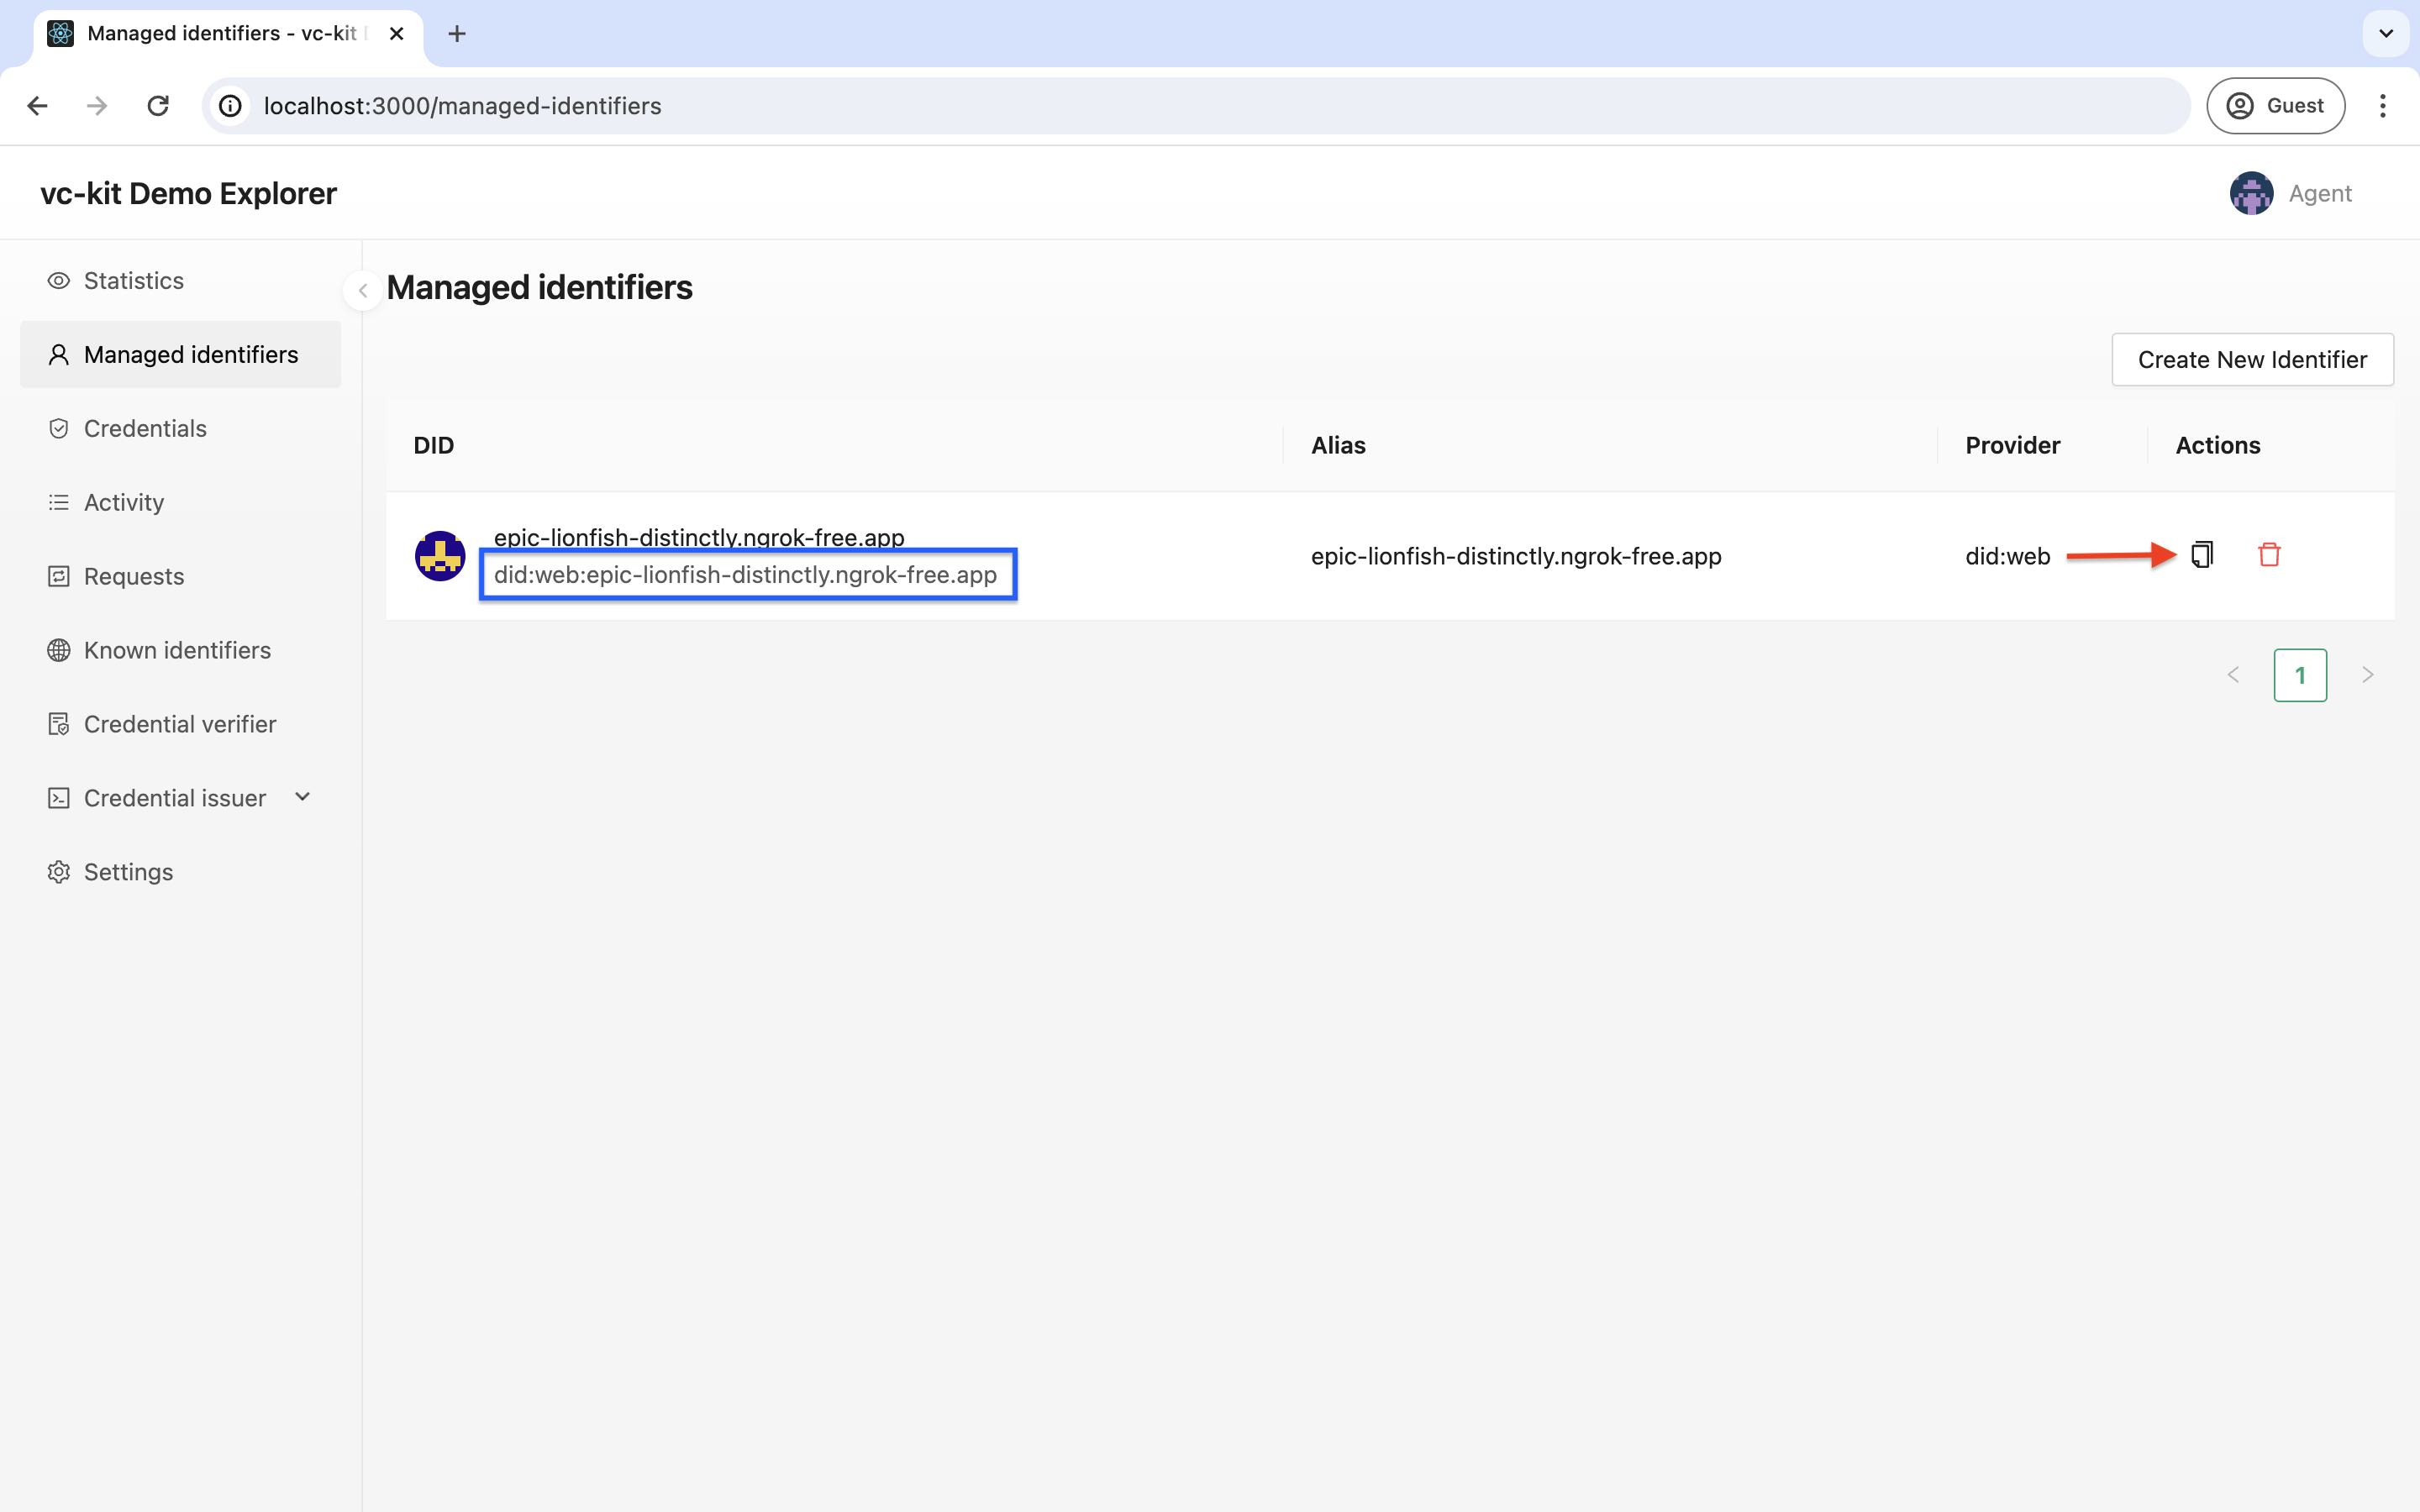
Task: Click the delete identifier icon
Action: point(2269,556)
